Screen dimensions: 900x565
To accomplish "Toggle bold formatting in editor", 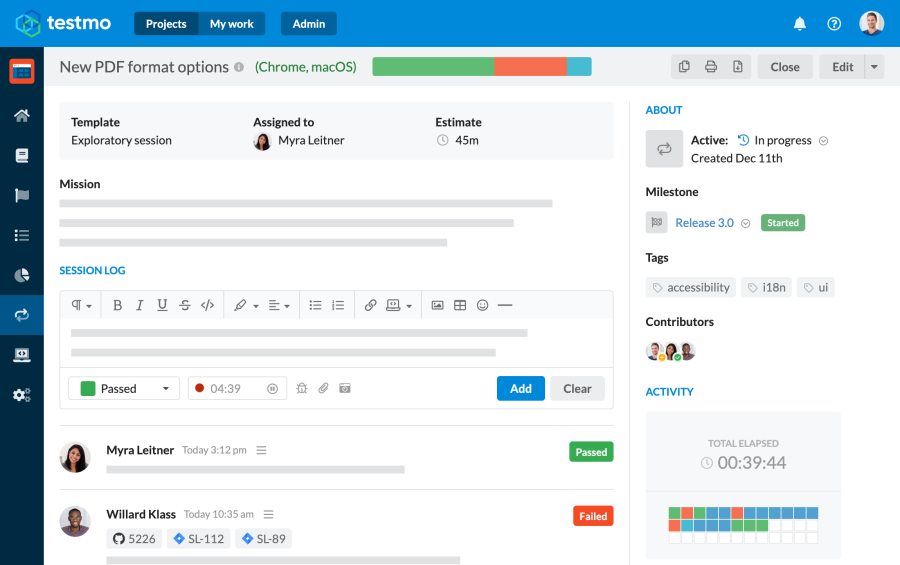I will tap(117, 305).
